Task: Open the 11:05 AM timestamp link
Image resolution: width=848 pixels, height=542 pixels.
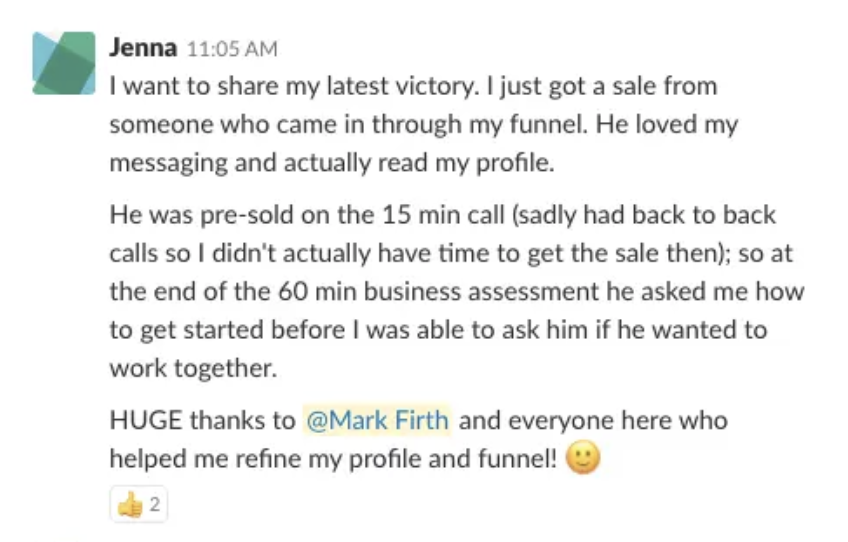Action: point(232,49)
